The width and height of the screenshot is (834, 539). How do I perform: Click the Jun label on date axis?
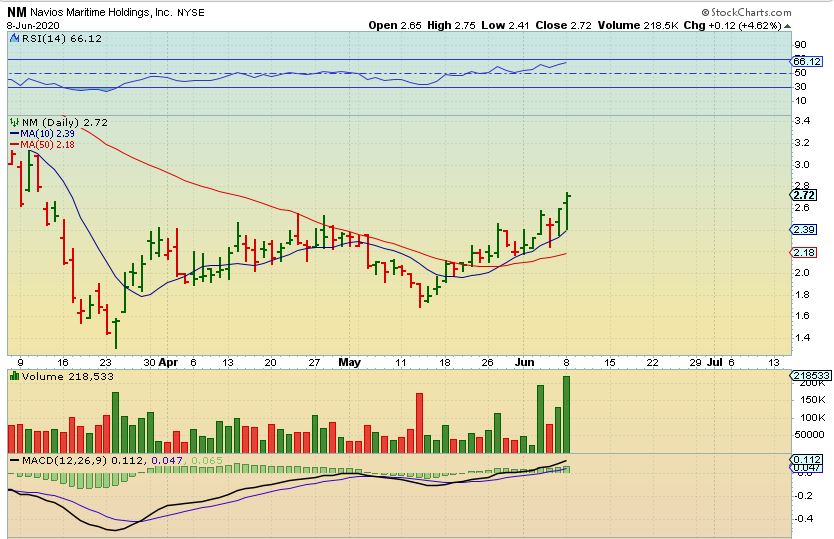(524, 362)
